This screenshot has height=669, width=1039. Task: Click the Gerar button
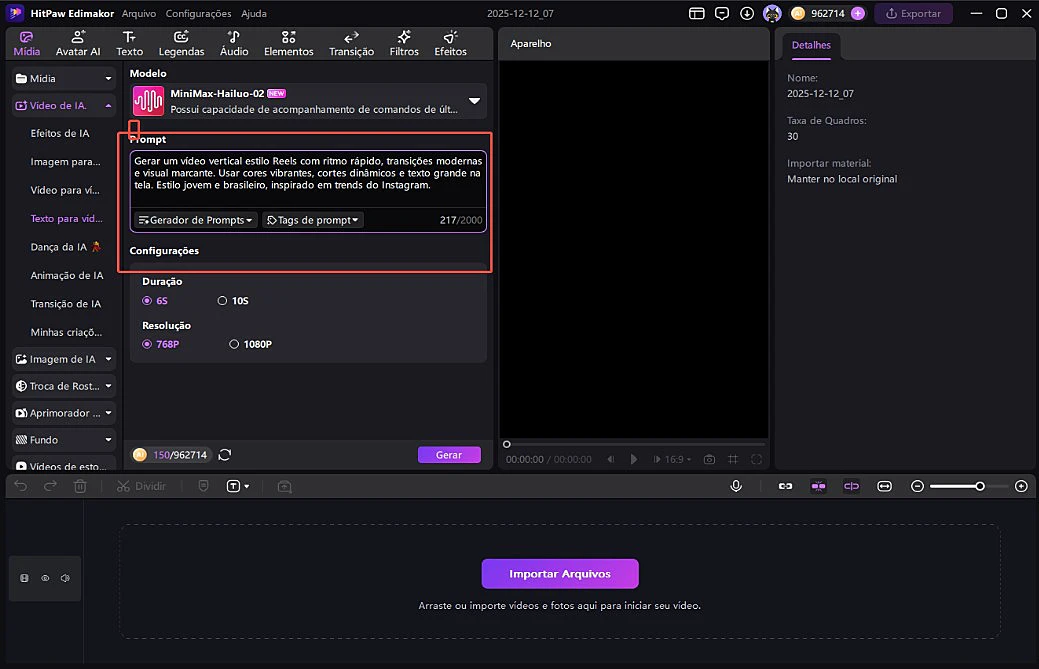[x=449, y=455]
